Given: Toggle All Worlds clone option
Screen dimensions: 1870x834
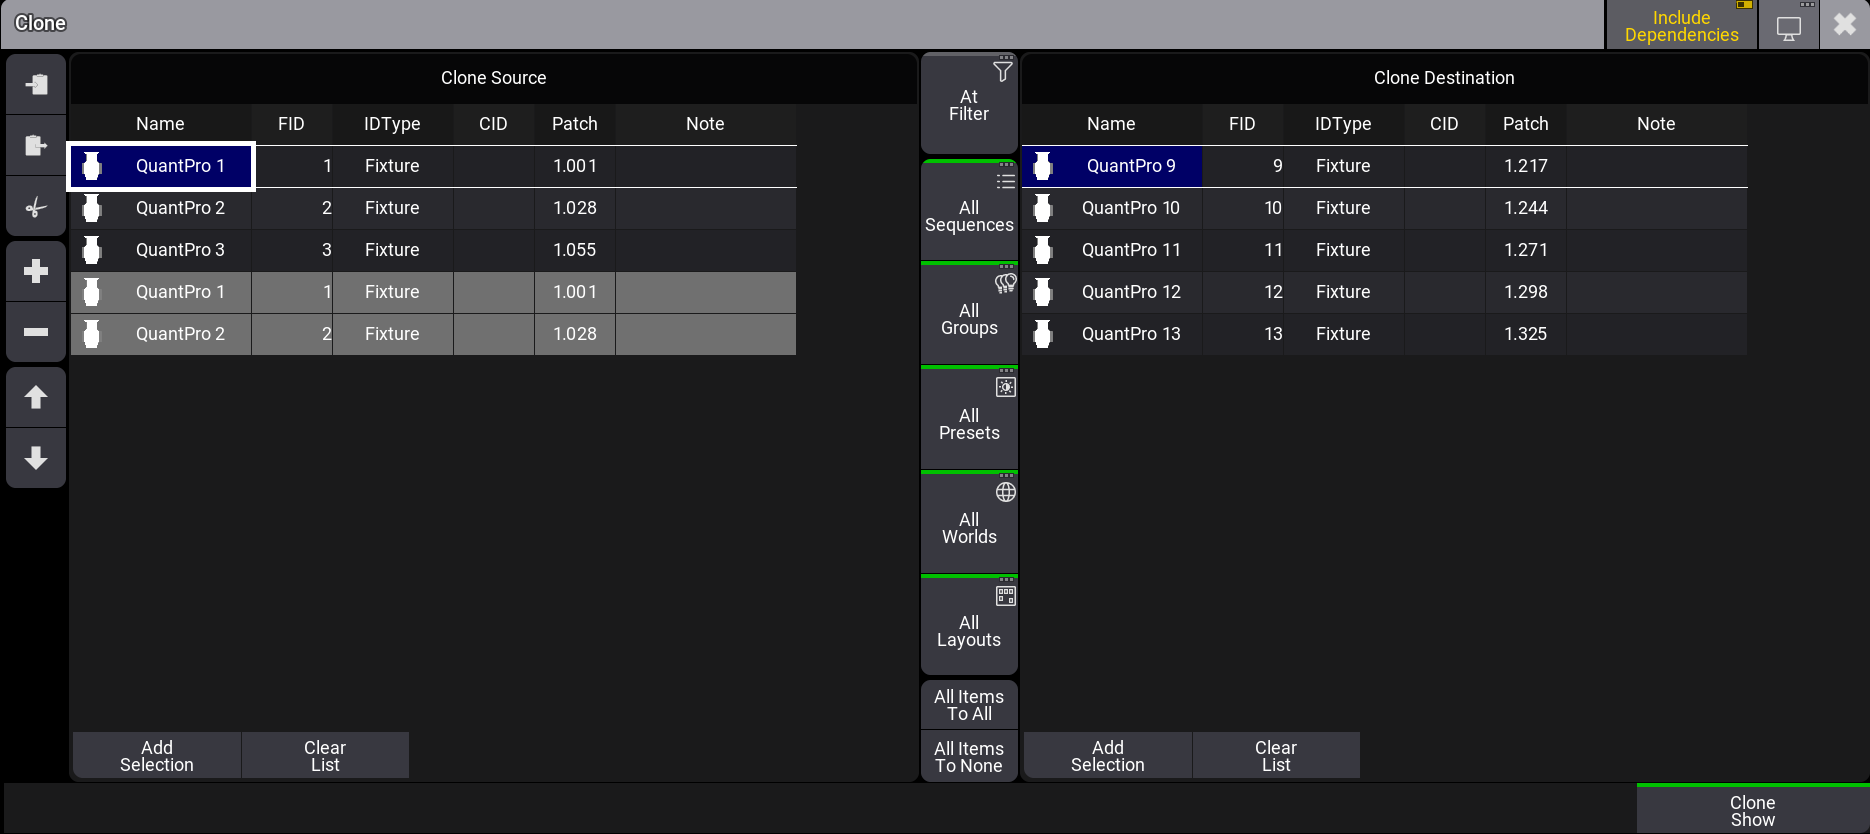Looking at the screenshot, I should (969, 523).
